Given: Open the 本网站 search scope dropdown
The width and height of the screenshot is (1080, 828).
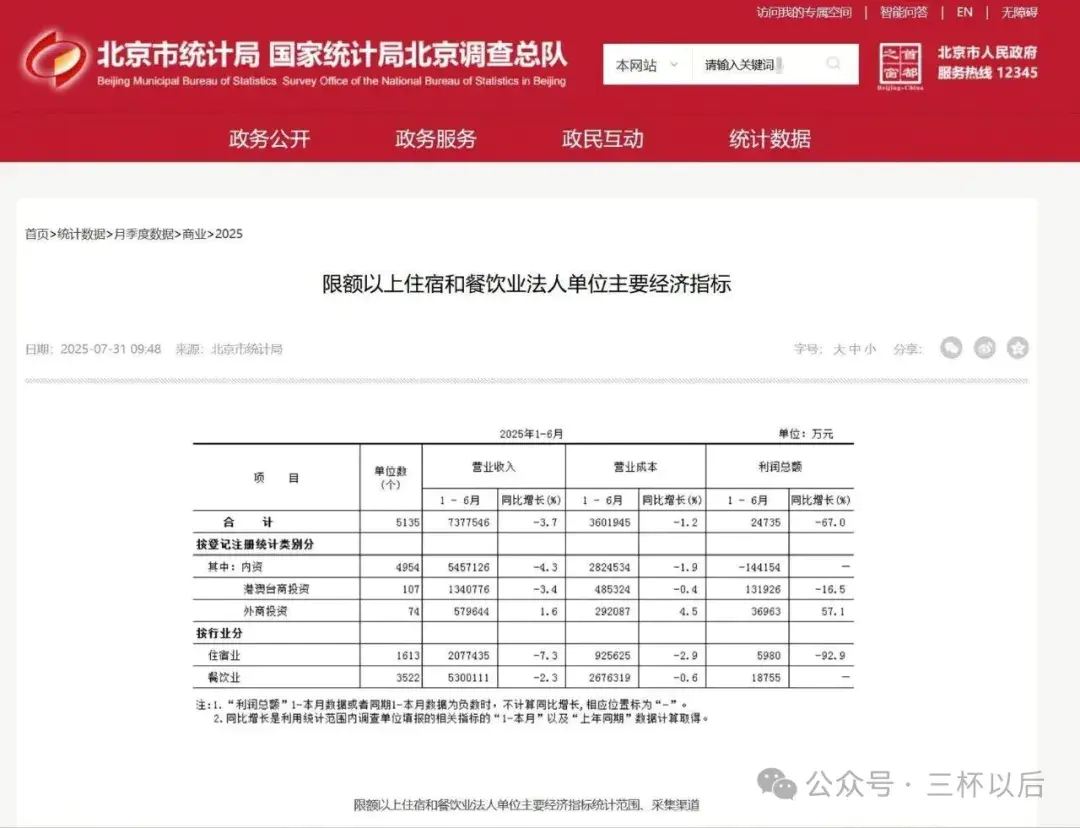Looking at the screenshot, I should 646,65.
